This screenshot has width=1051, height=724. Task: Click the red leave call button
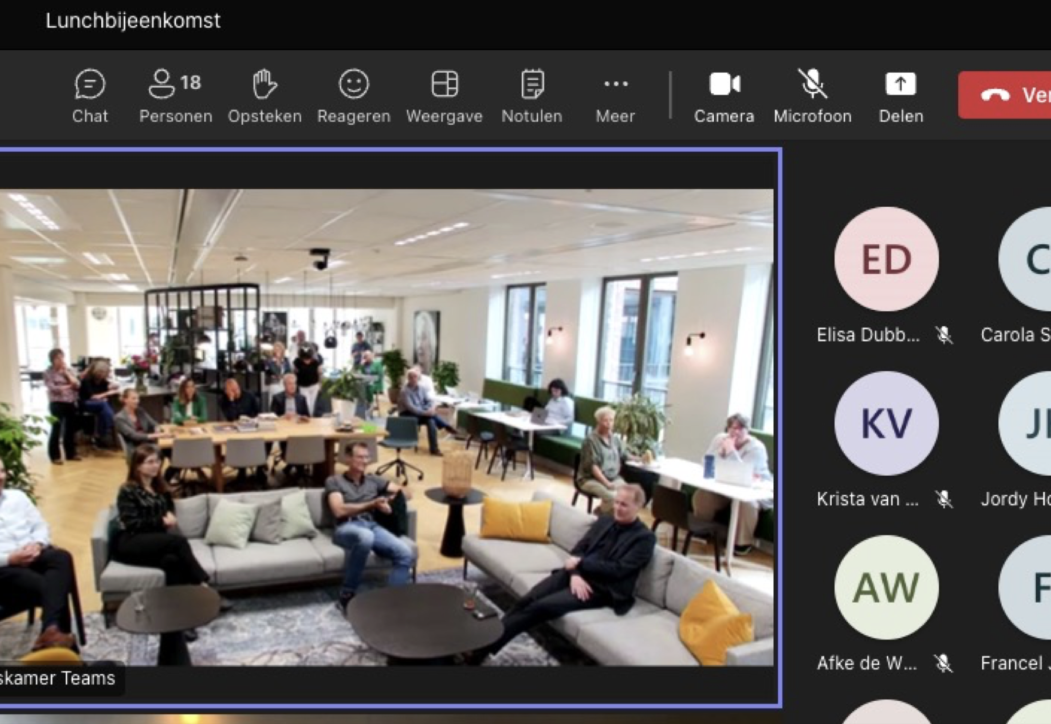1004,95
